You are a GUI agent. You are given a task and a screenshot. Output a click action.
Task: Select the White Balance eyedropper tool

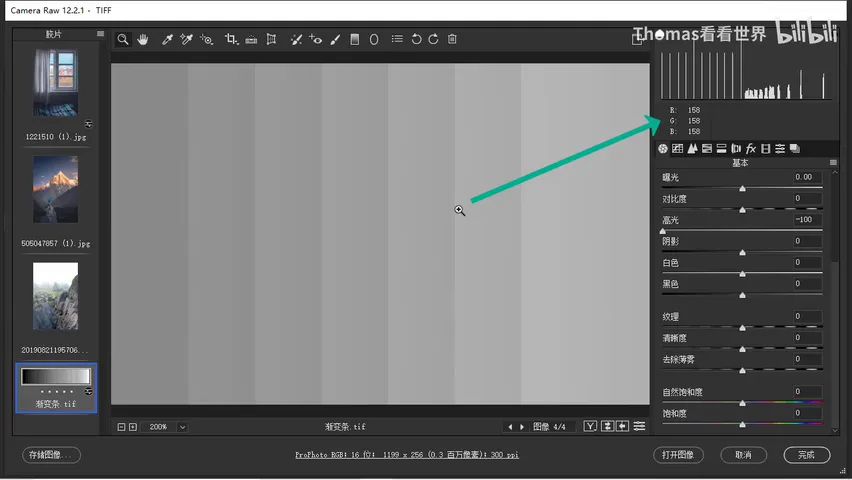167,39
